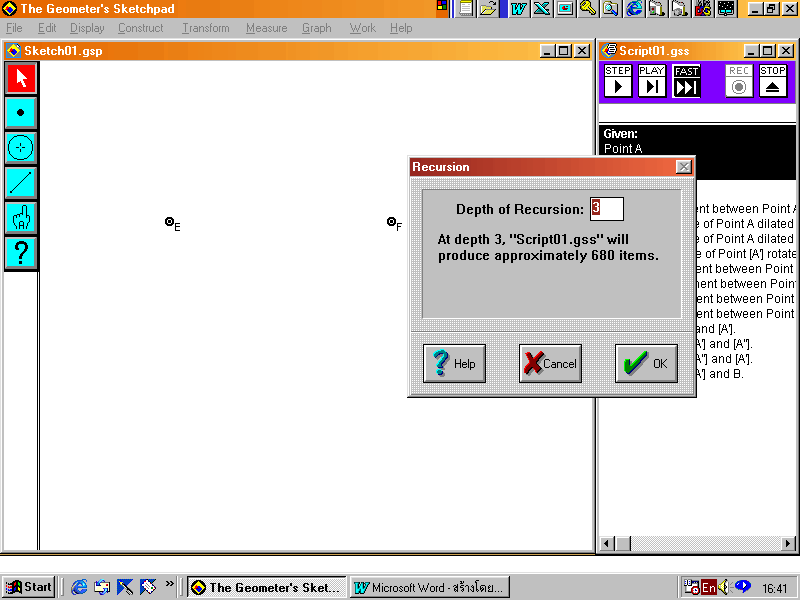Open the Transform menu

click(x=206, y=28)
